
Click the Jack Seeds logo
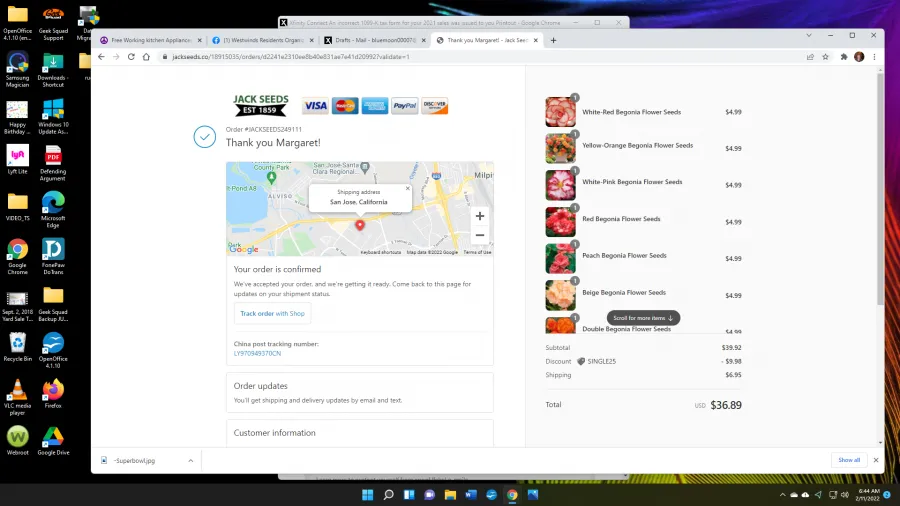point(260,105)
